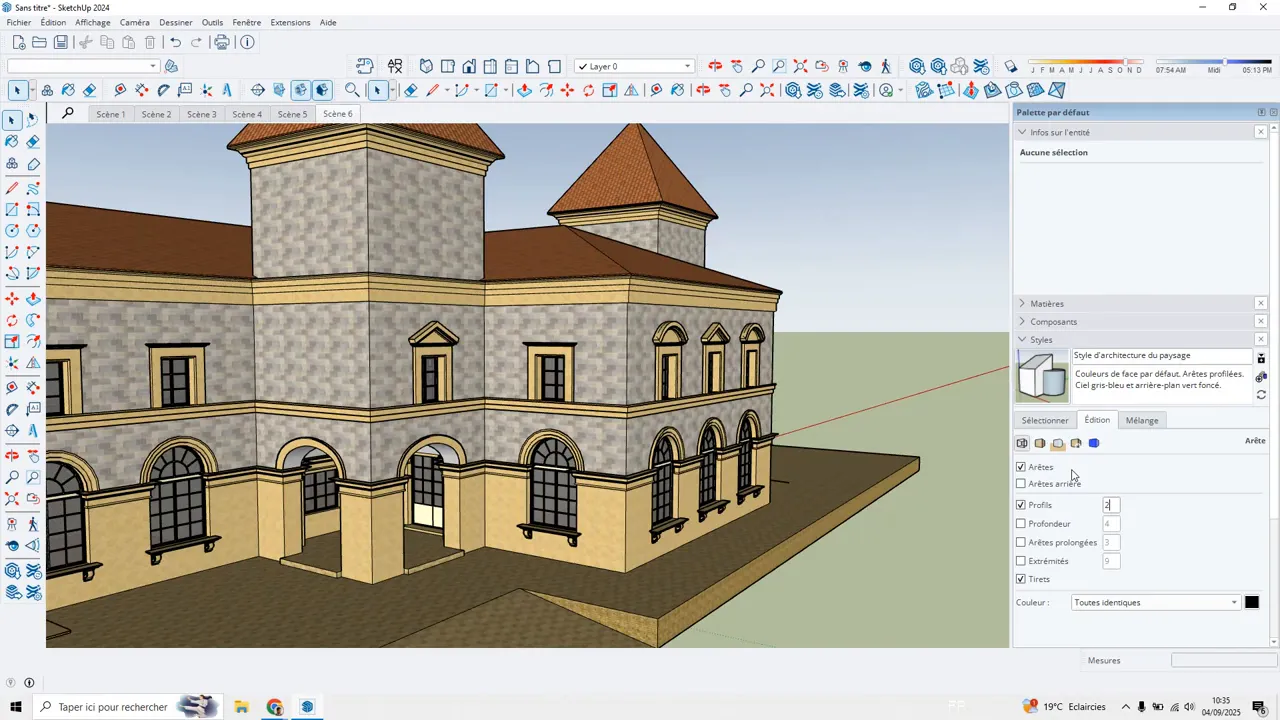The height and width of the screenshot is (720, 1280).
Task: Open the Couleur 'Toutes identiques' dropdown
Action: coord(1155,603)
